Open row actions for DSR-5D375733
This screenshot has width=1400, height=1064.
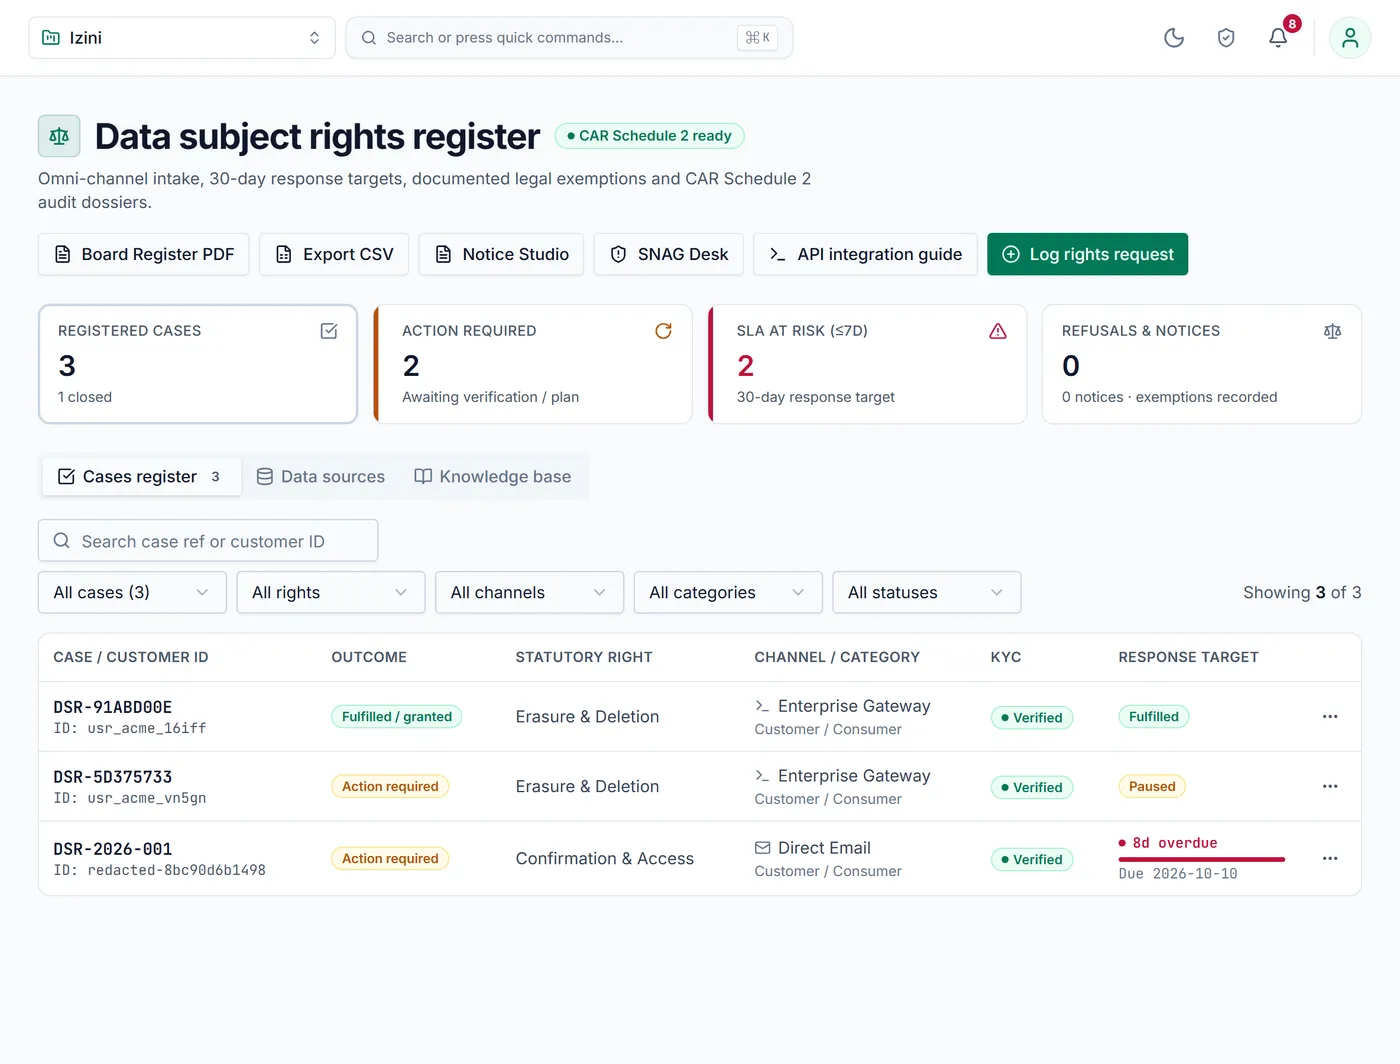click(x=1330, y=787)
